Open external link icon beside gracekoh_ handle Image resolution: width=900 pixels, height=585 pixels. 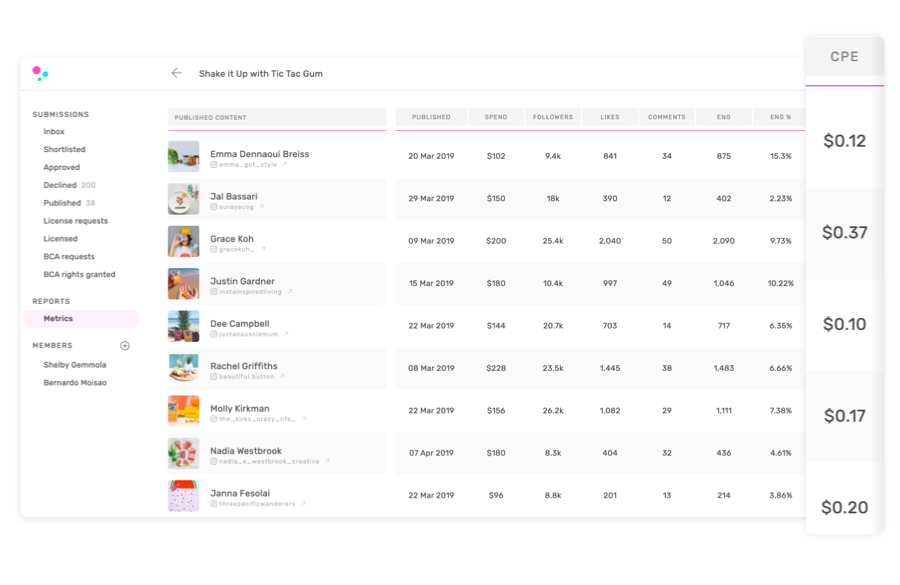(x=263, y=250)
